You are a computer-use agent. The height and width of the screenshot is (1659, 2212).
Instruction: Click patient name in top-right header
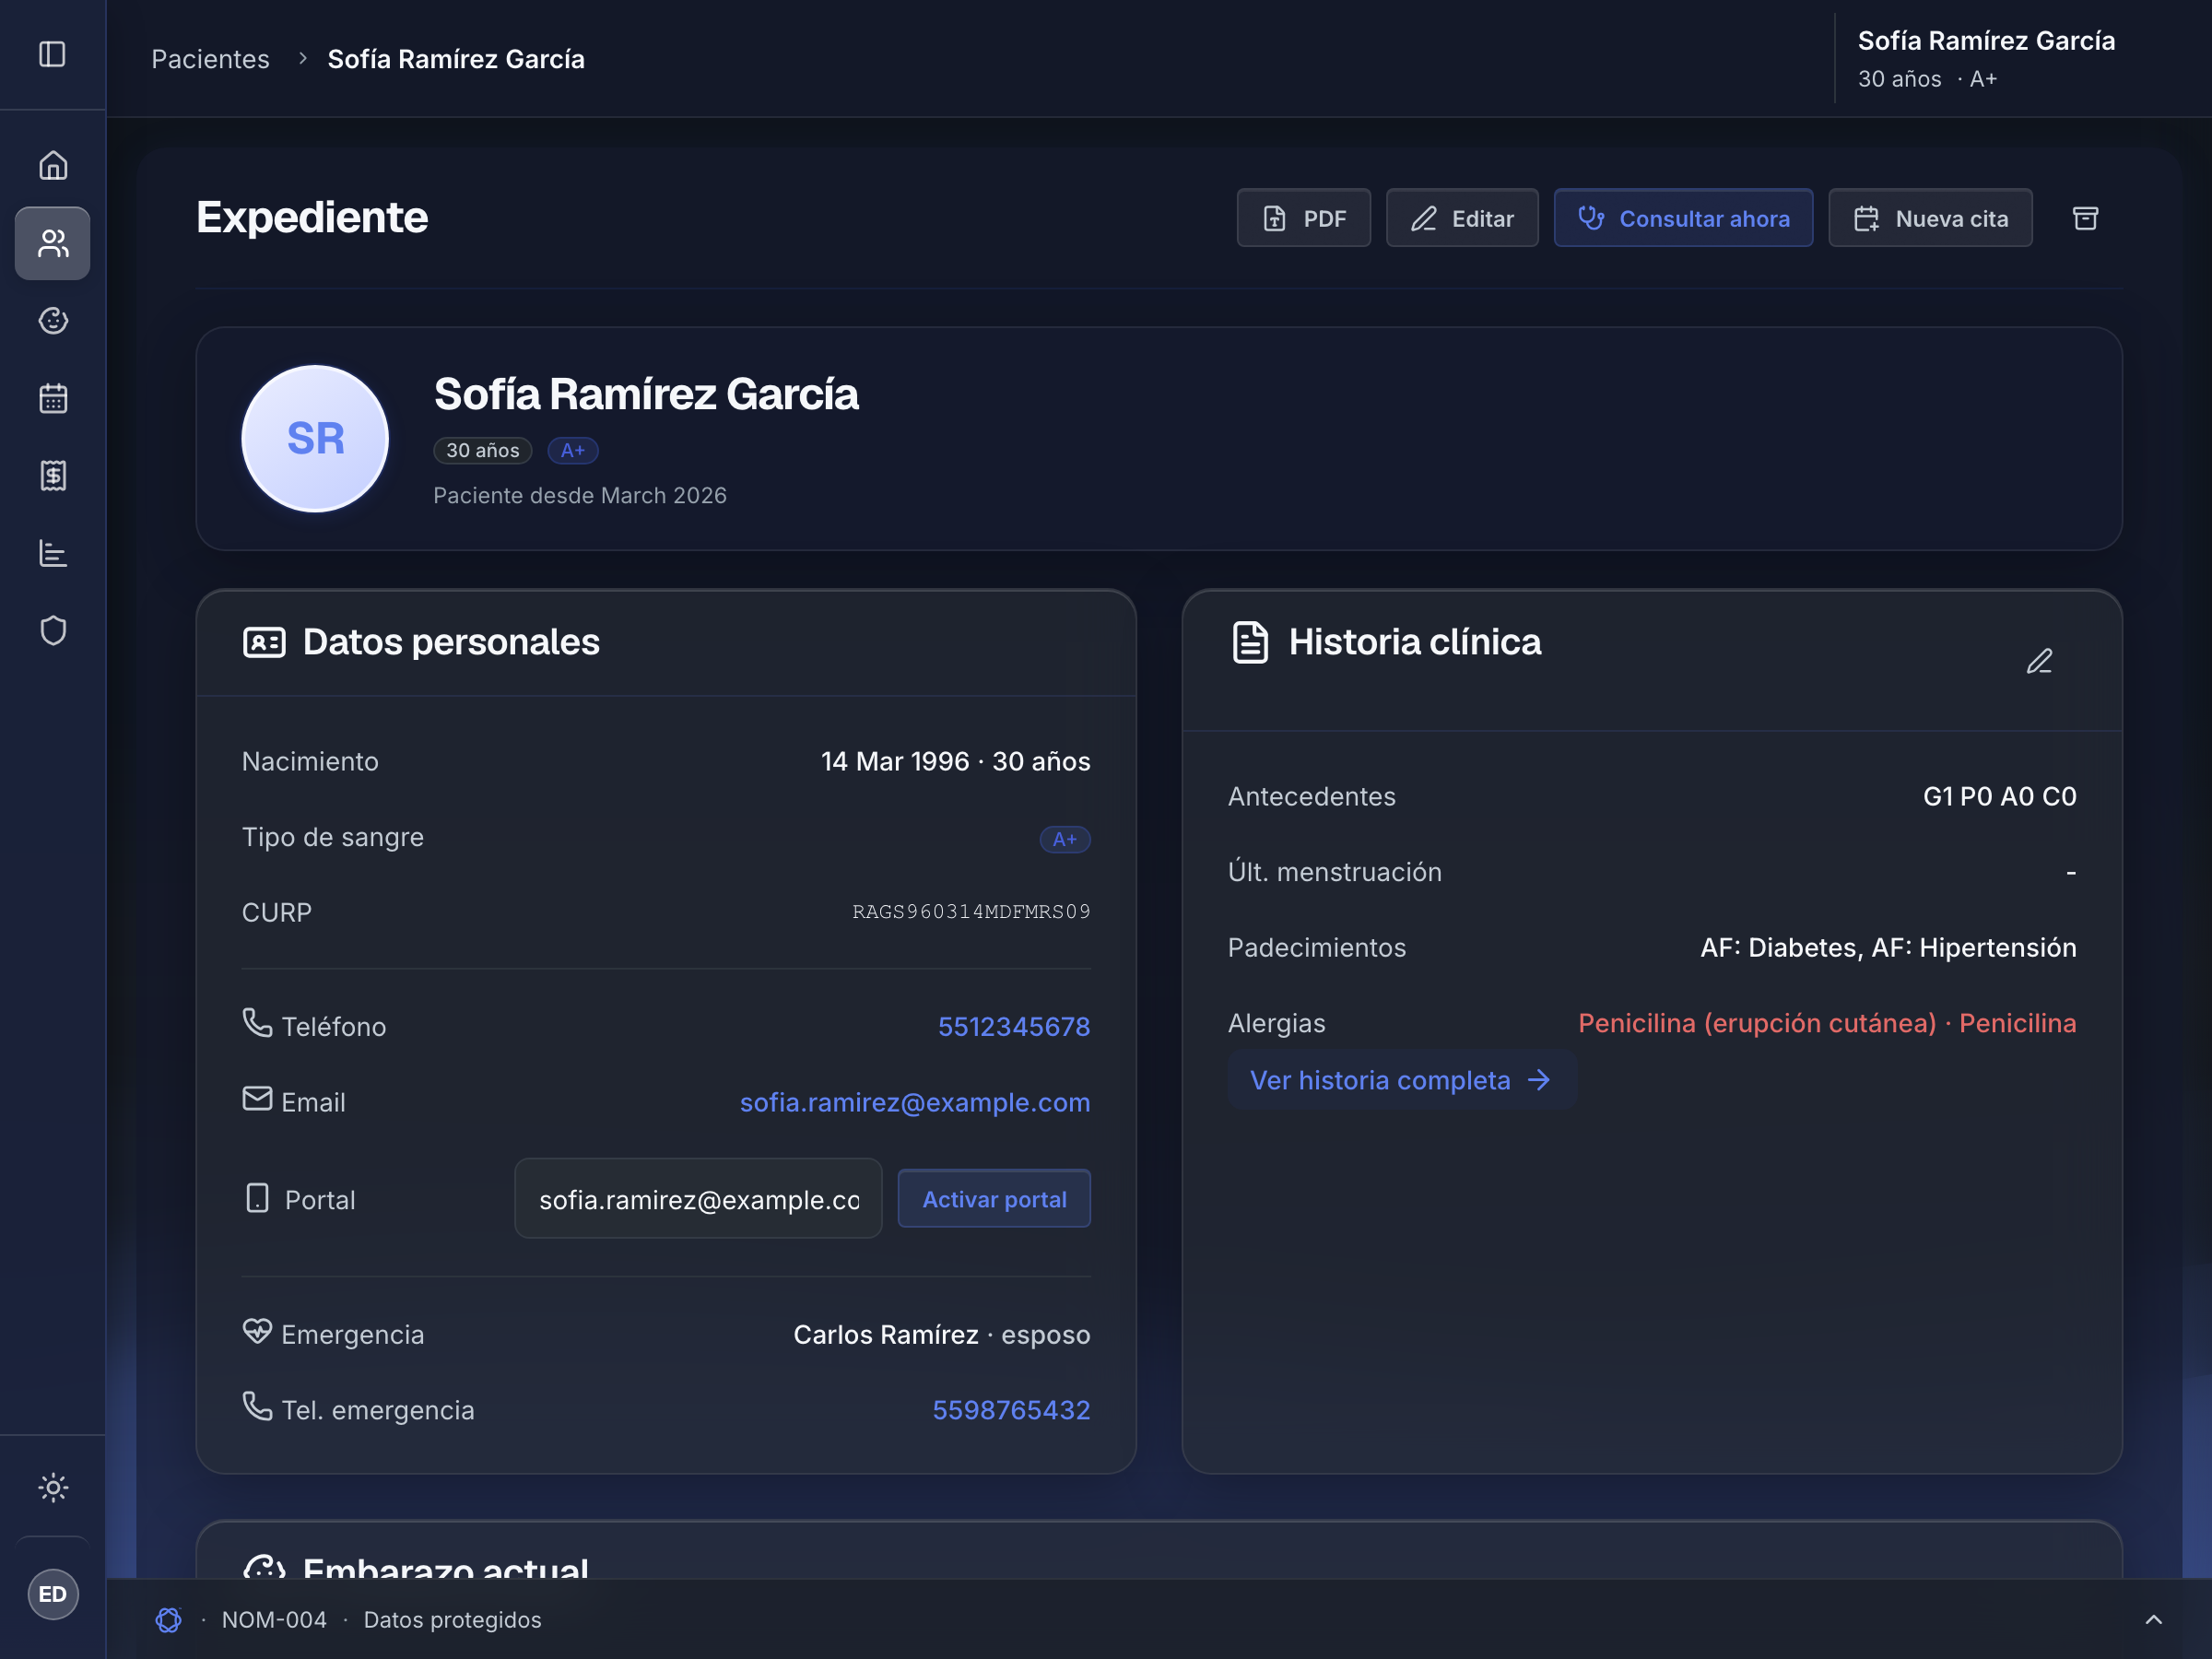tap(1986, 41)
